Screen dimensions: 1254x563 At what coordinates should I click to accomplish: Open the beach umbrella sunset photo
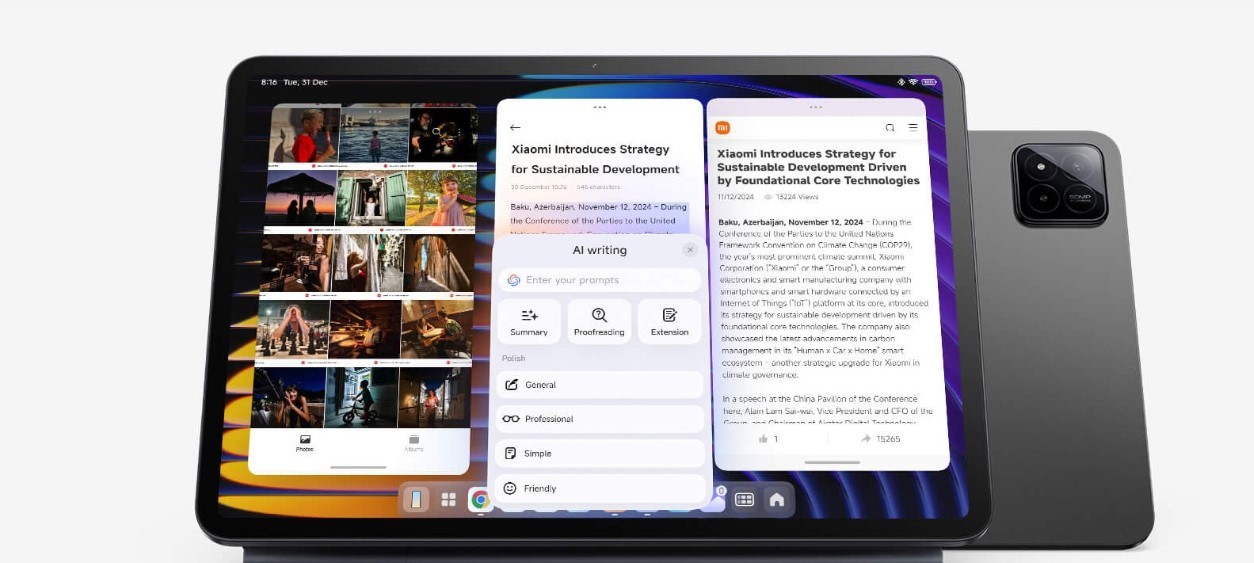(x=299, y=198)
